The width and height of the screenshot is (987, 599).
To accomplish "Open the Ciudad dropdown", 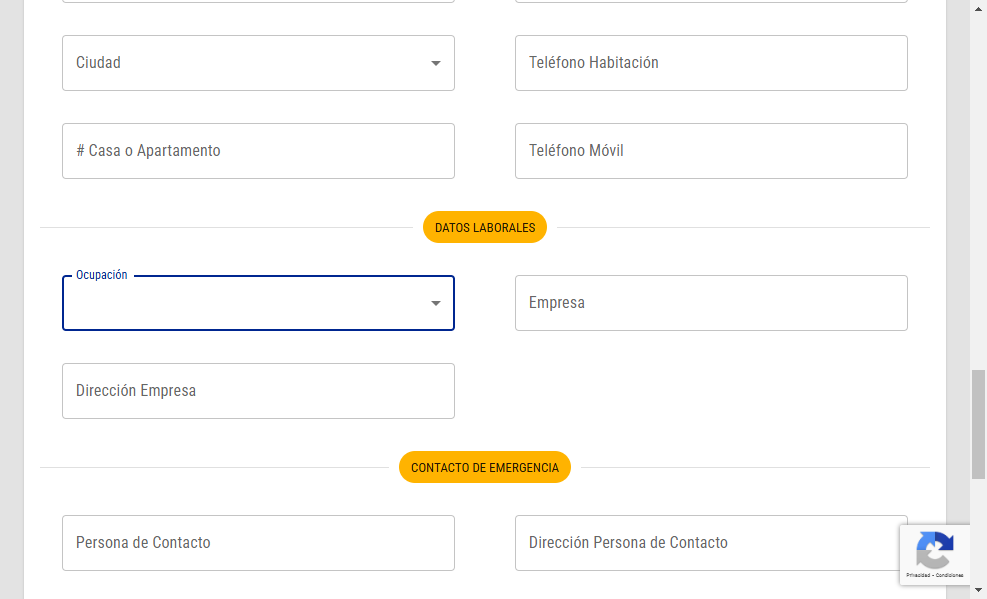I will (x=258, y=63).
